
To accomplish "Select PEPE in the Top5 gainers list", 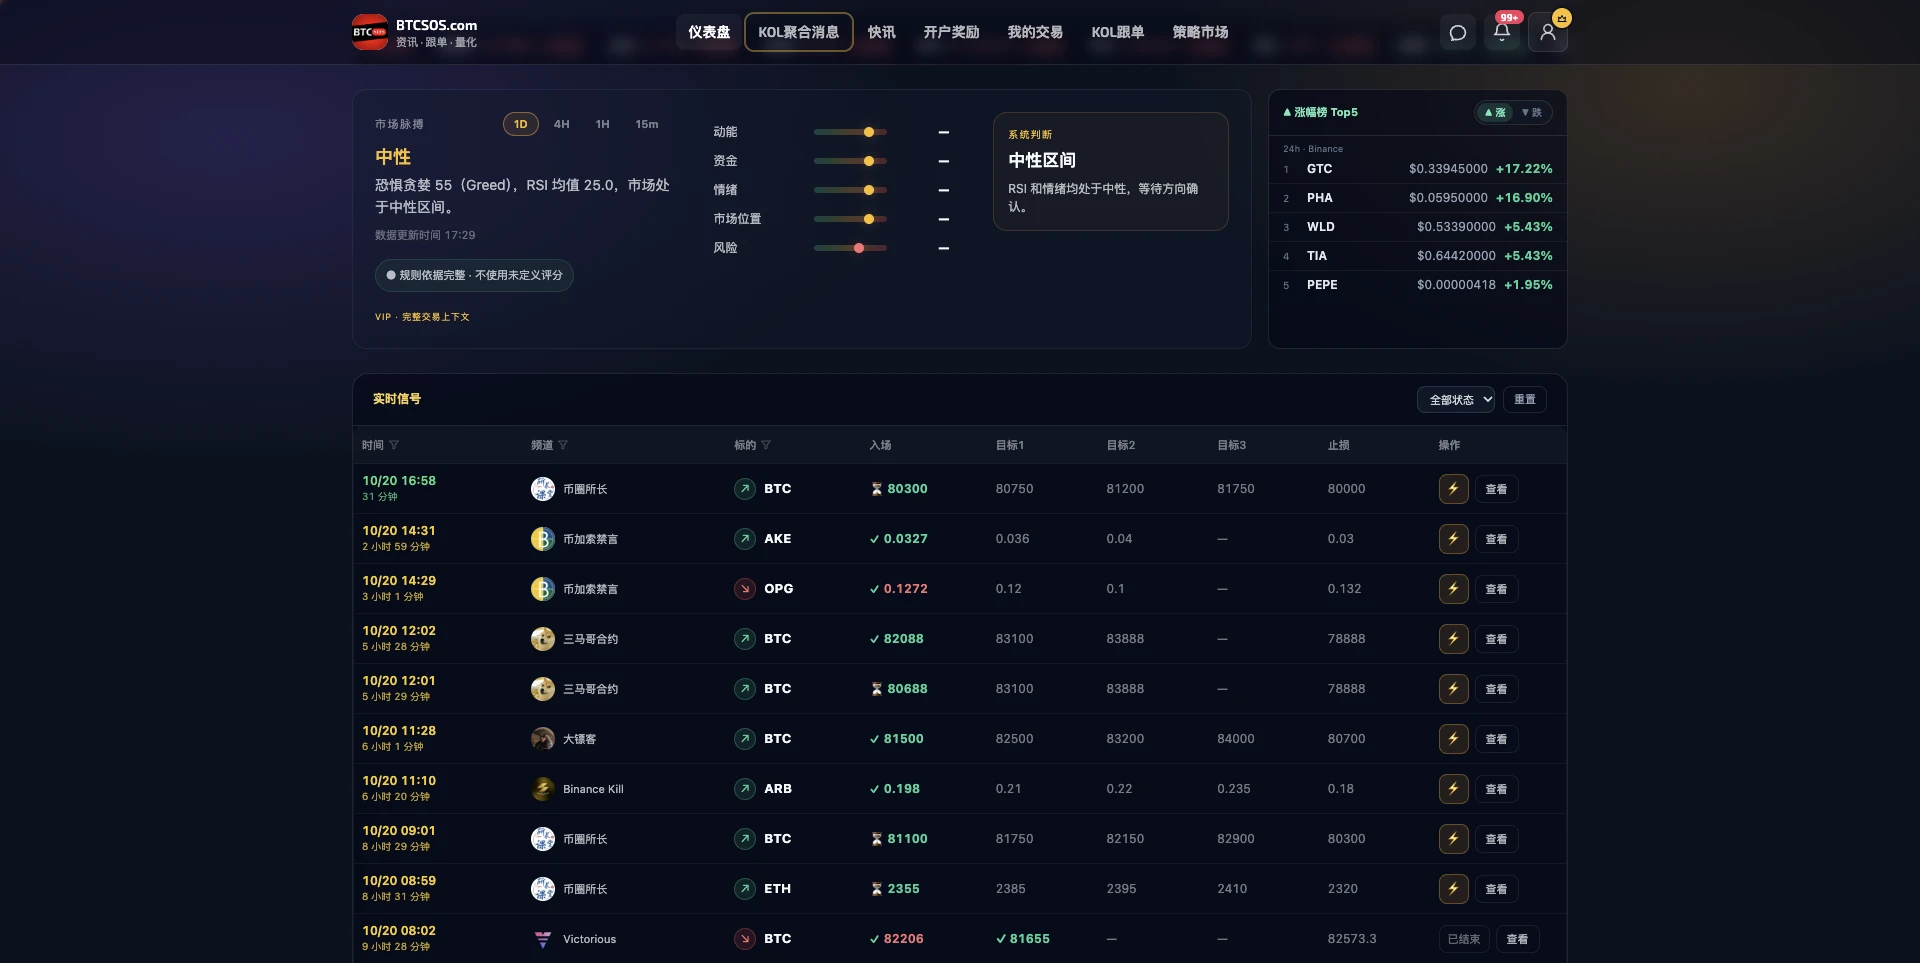I will [x=1417, y=285].
